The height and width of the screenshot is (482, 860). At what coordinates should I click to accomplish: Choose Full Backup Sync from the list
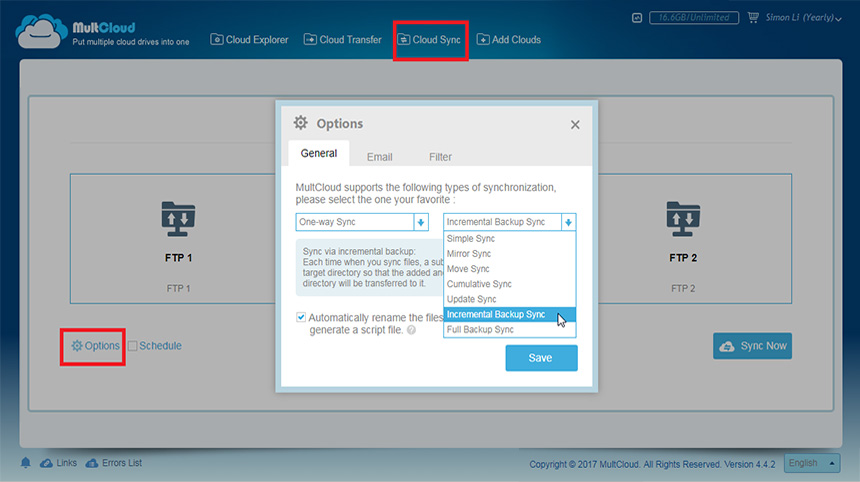click(x=510, y=330)
